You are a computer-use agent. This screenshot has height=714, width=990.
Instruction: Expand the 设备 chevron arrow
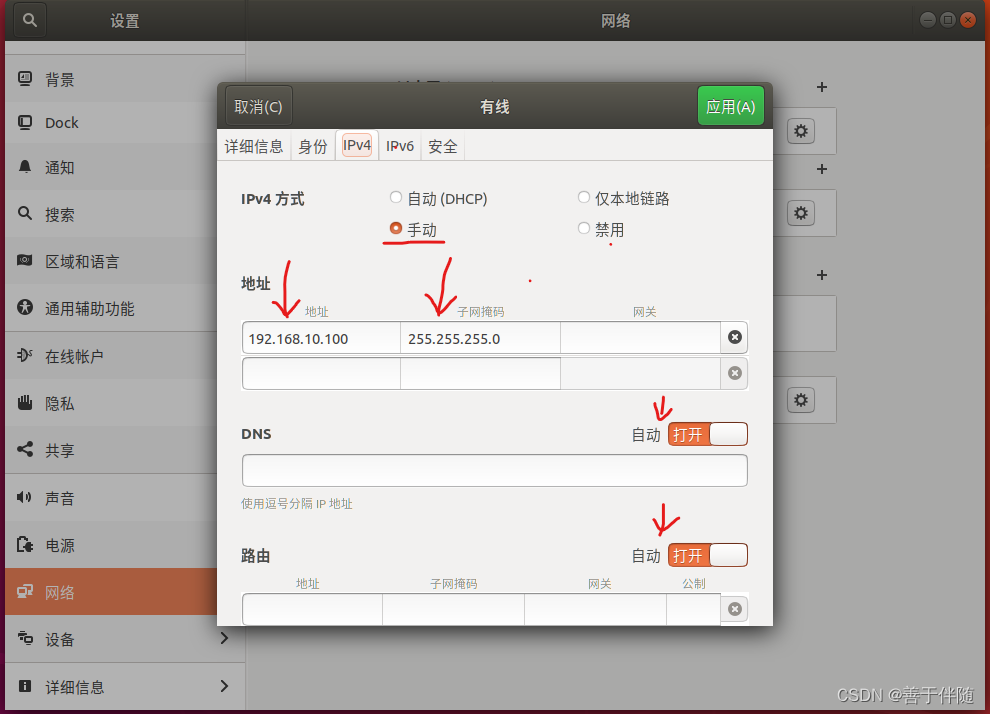tap(224, 638)
